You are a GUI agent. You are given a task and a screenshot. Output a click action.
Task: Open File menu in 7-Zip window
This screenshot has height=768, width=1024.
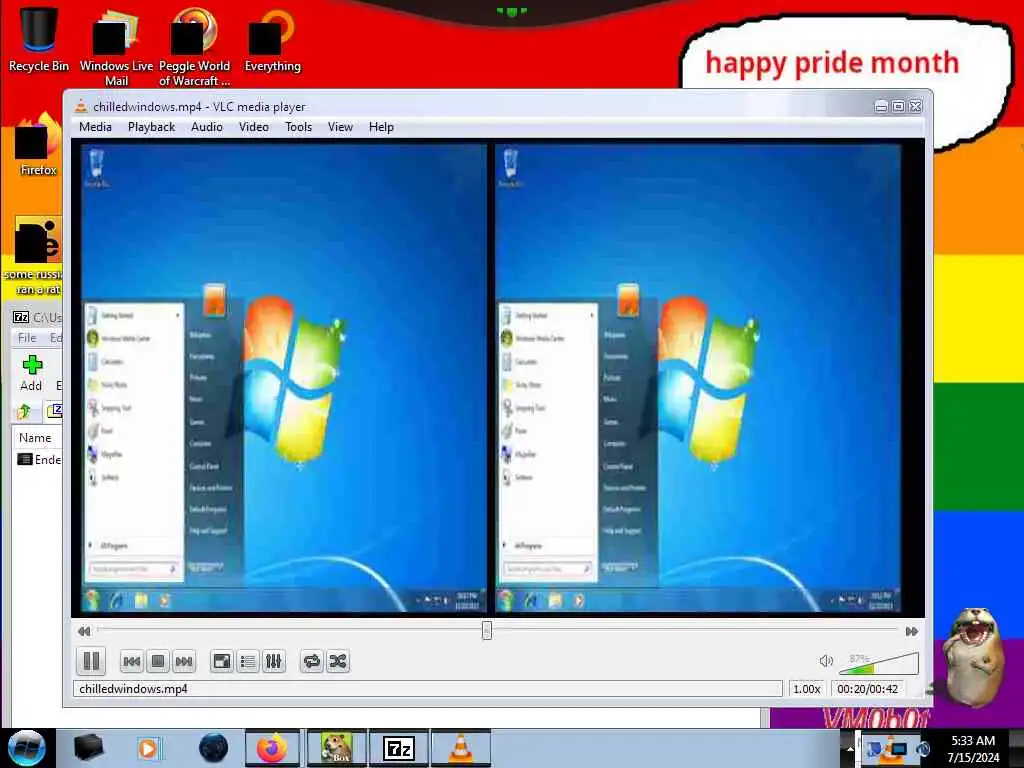[x=27, y=338]
